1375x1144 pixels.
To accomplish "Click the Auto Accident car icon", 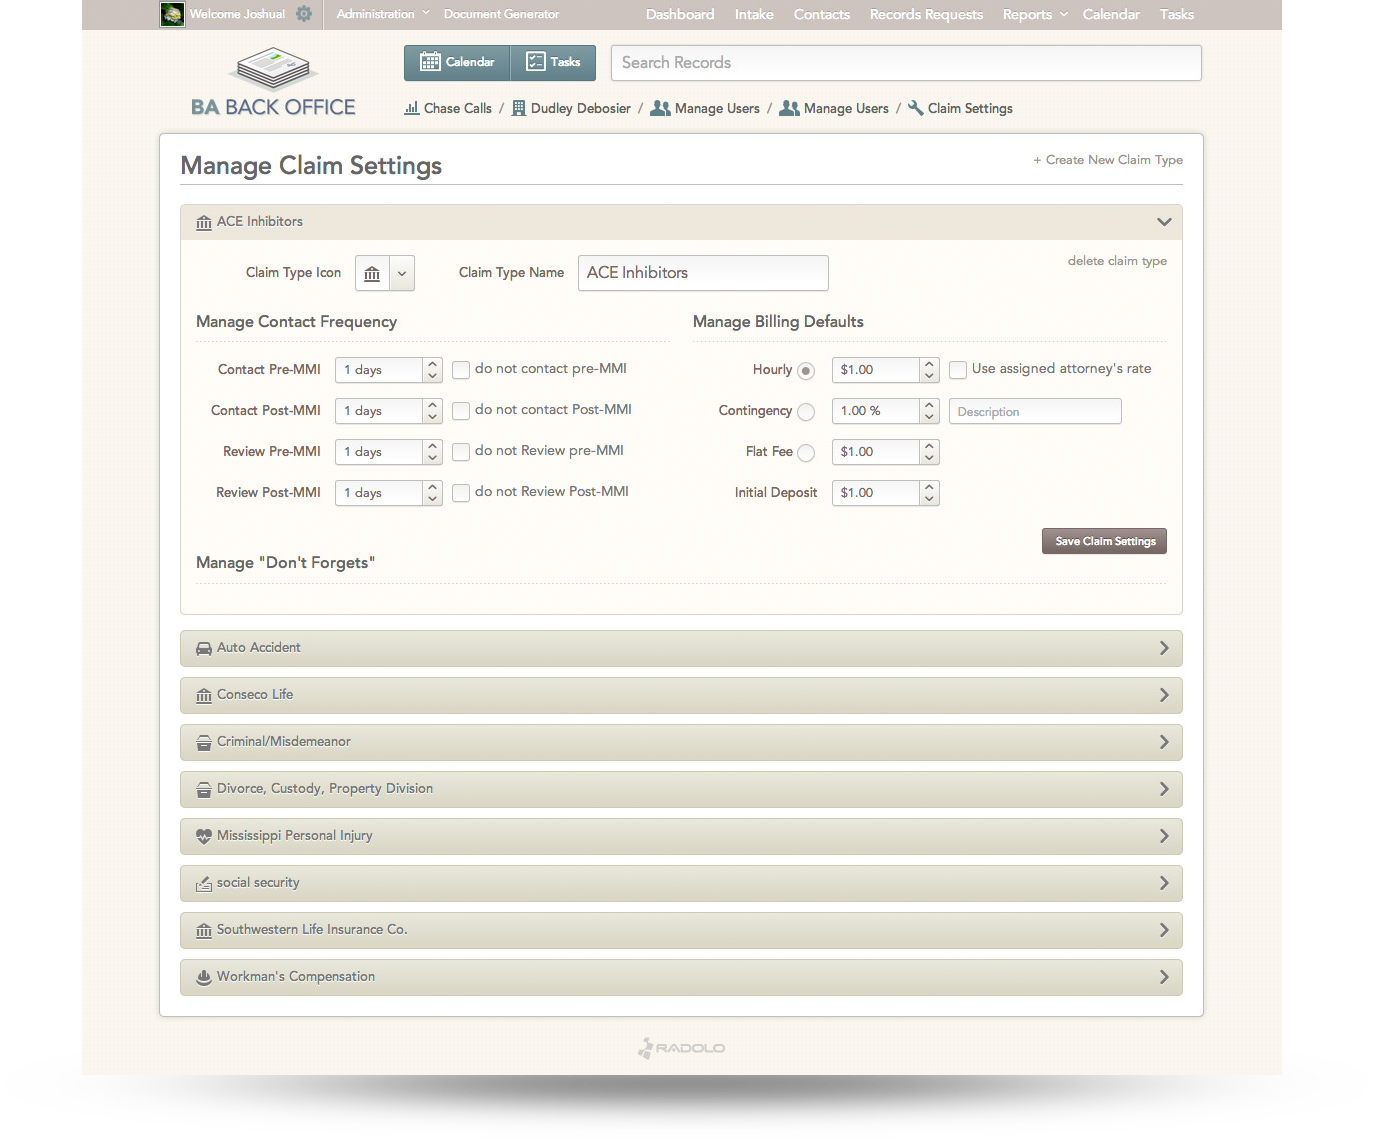I will [x=204, y=648].
